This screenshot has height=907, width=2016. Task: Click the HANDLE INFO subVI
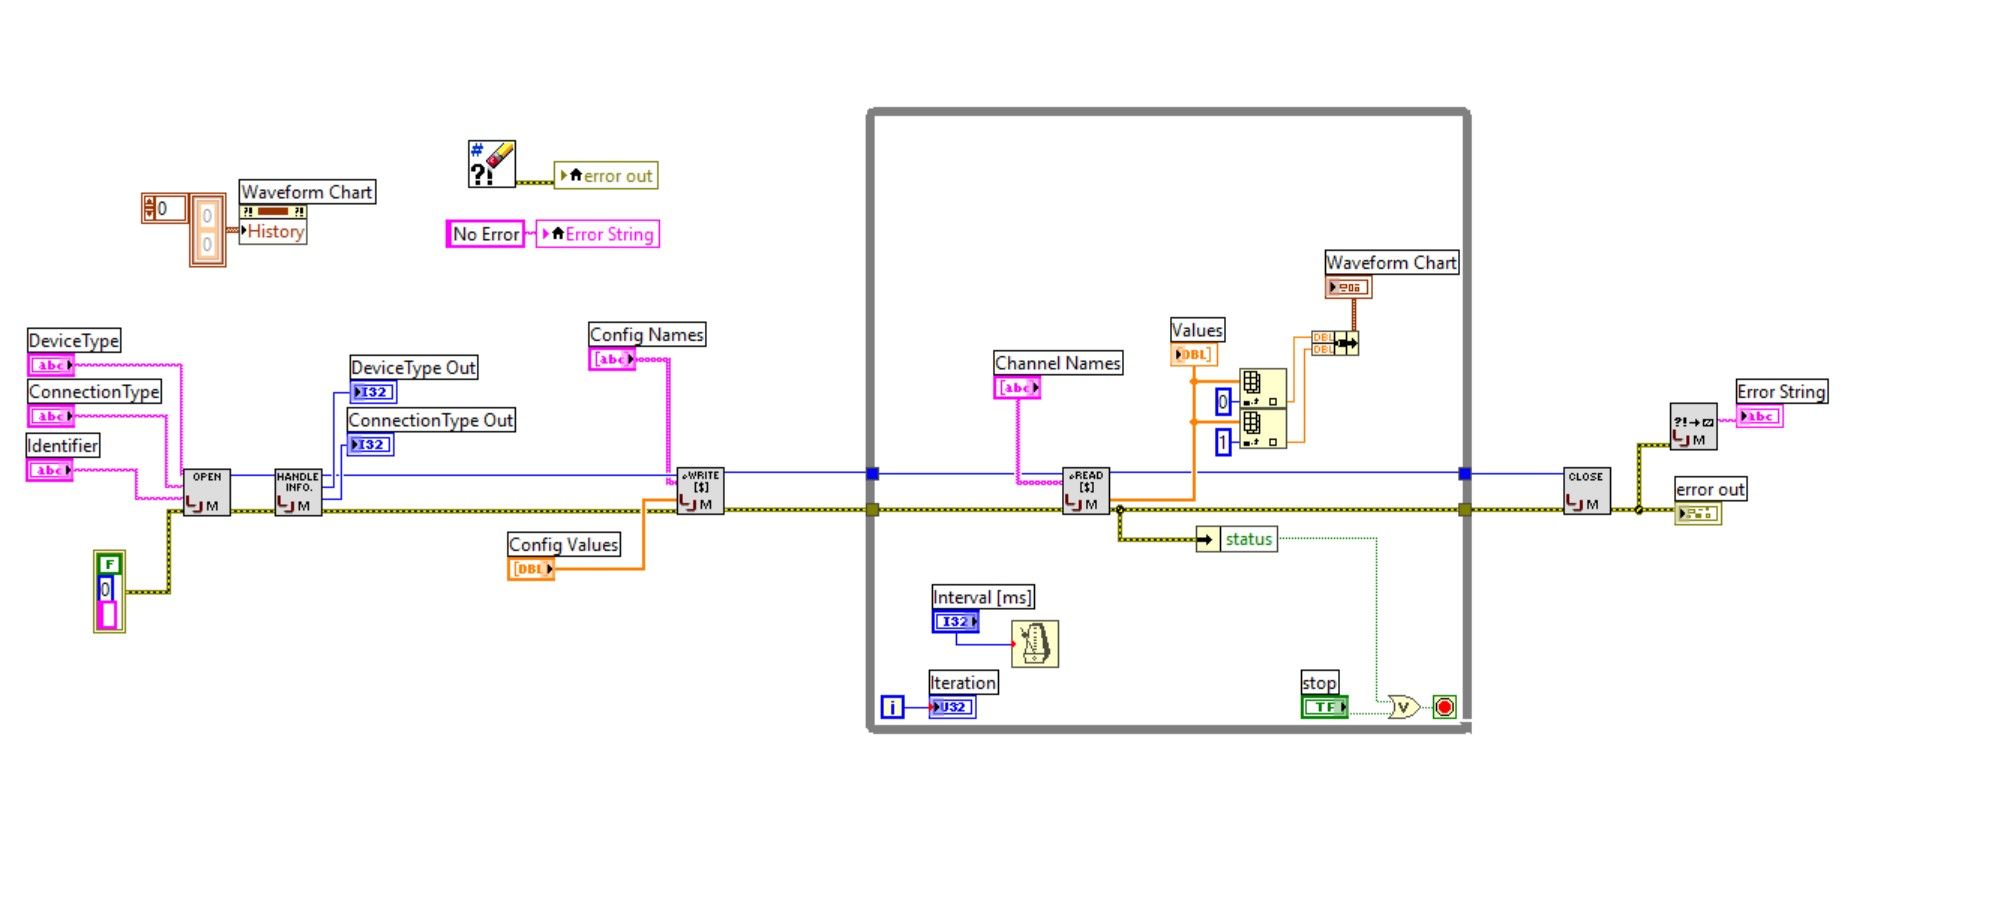[x=298, y=492]
